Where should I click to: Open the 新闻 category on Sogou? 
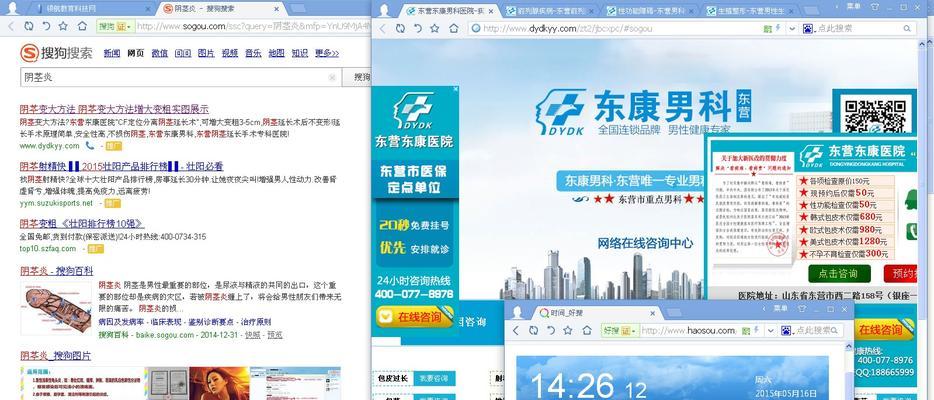tap(111, 53)
